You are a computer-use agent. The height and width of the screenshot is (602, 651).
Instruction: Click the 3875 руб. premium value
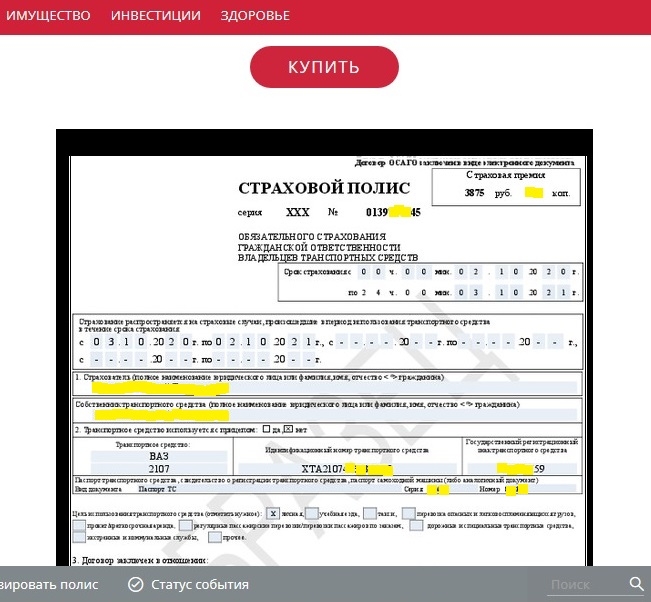point(488,193)
